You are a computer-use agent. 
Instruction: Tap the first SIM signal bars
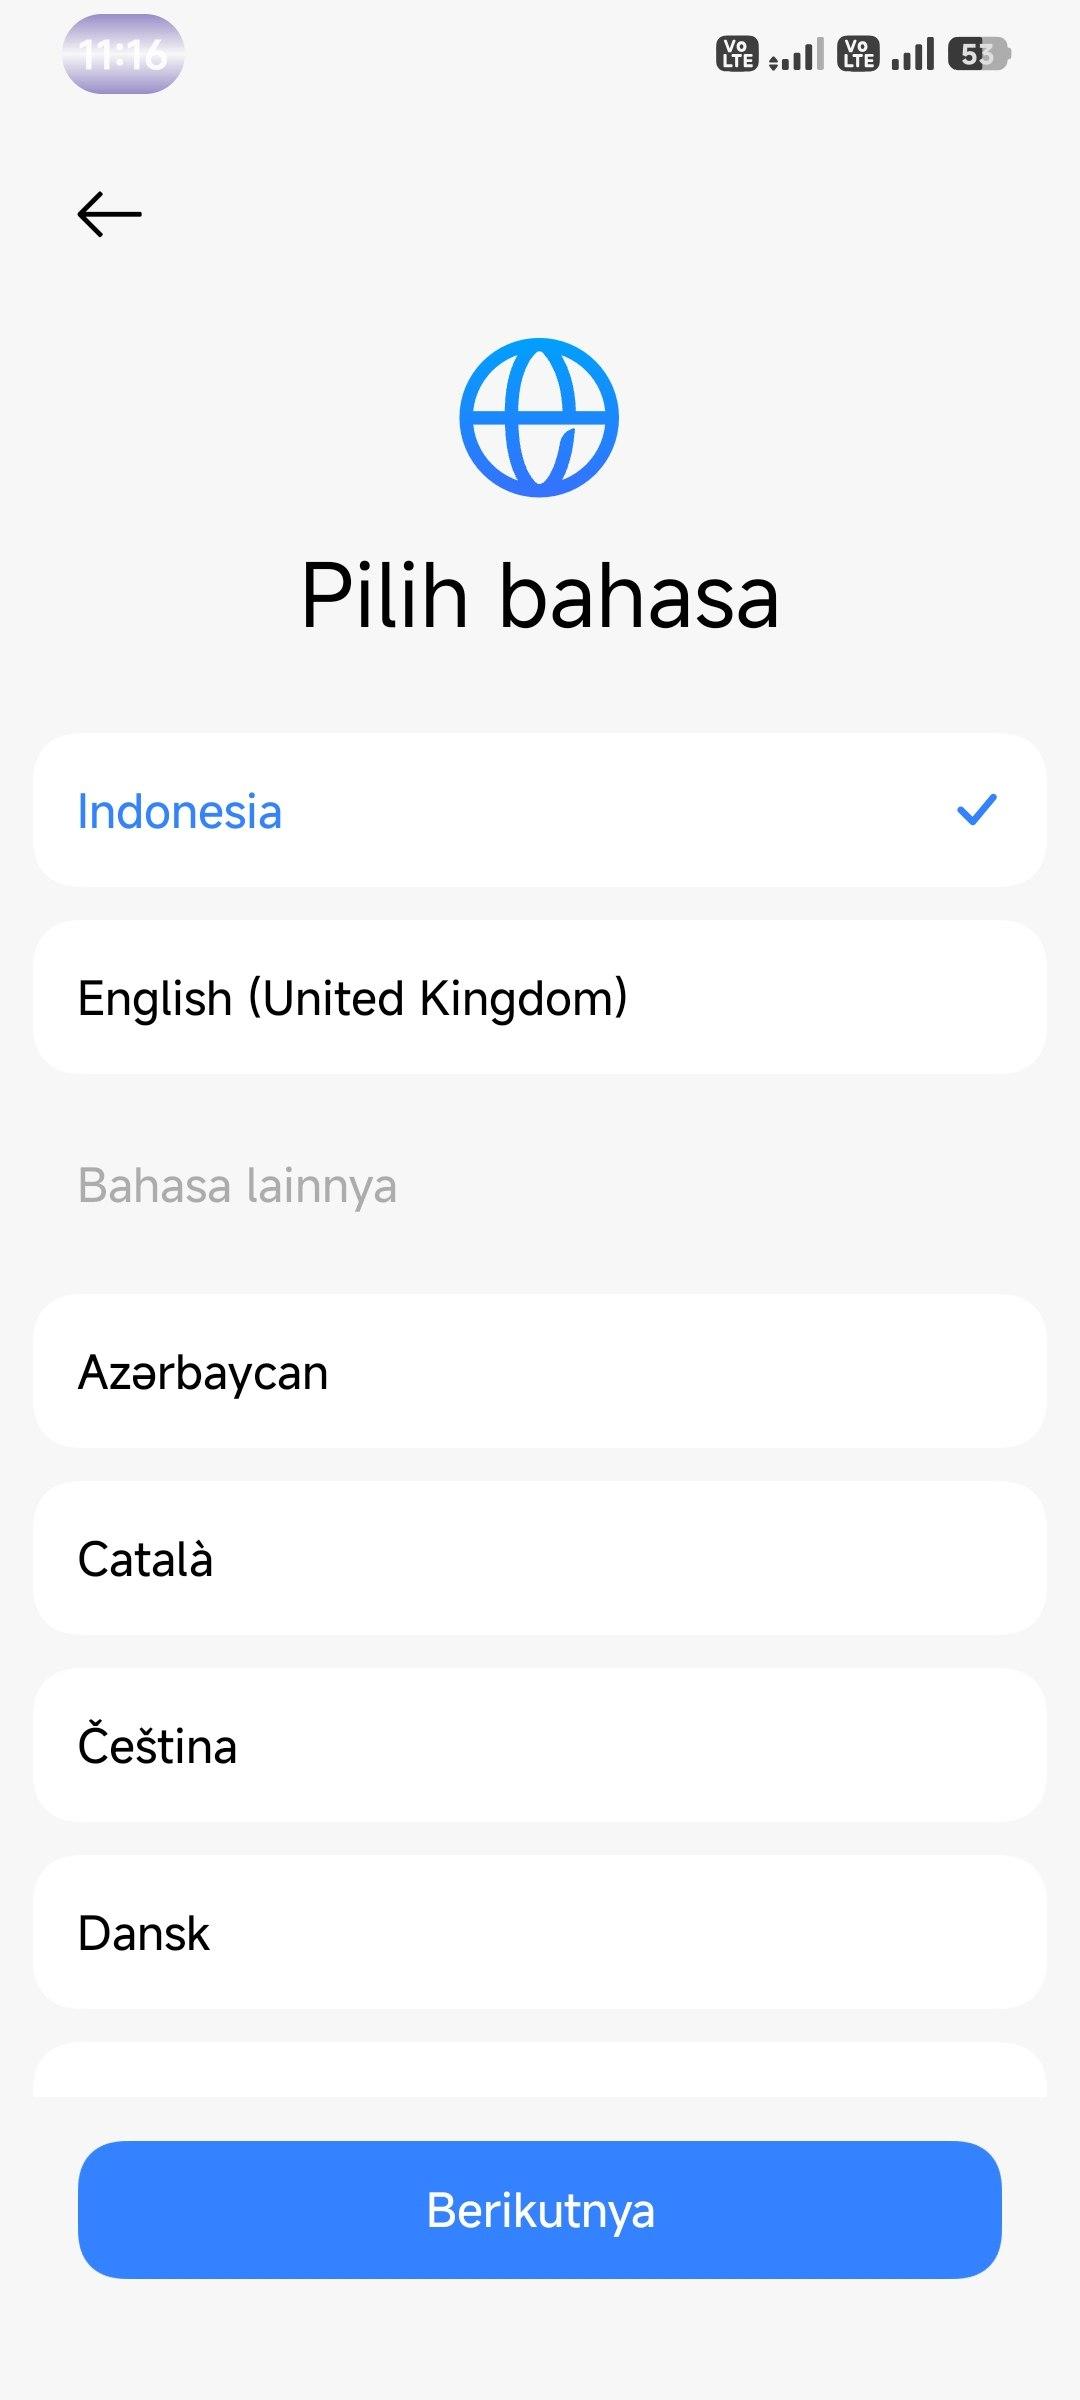coord(797,55)
